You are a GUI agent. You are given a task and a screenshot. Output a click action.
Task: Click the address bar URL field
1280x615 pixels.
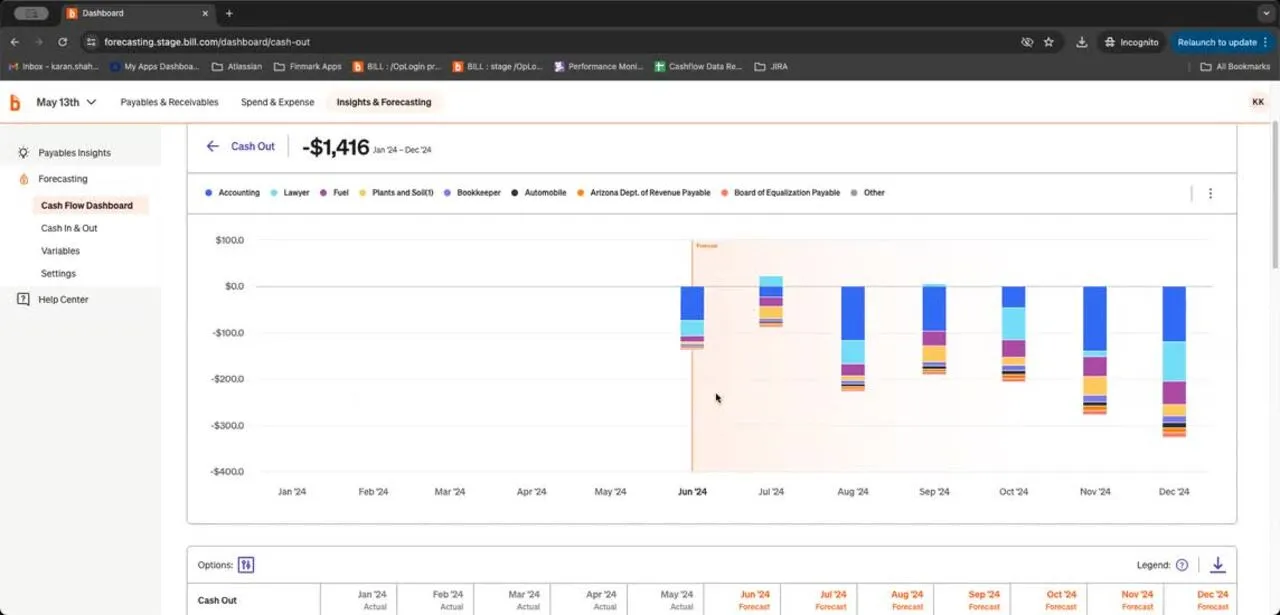(x=550, y=42)
